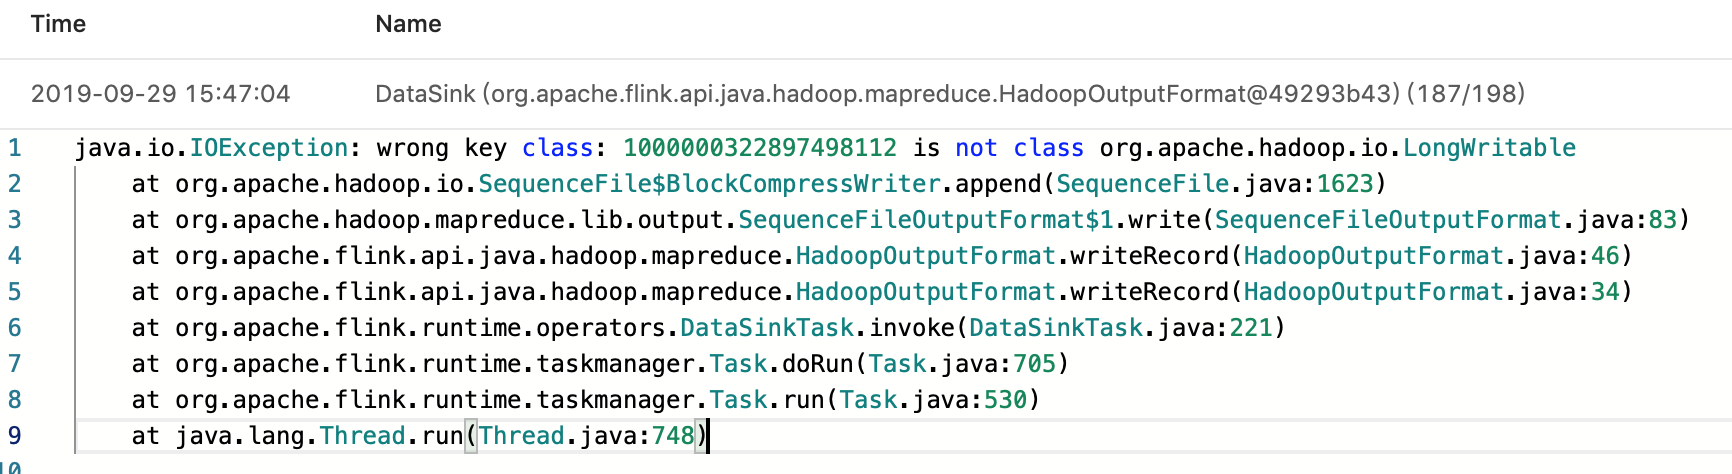1732x474 pixels.
Task: Click the key value 1000000322897498112
Action: tap(759, 148)
